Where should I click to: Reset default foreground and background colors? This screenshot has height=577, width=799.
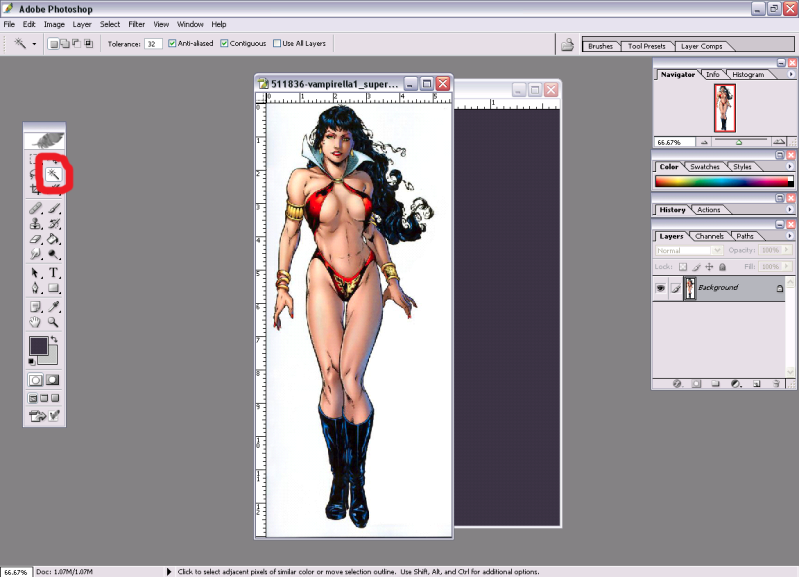[x=32, y=361]
